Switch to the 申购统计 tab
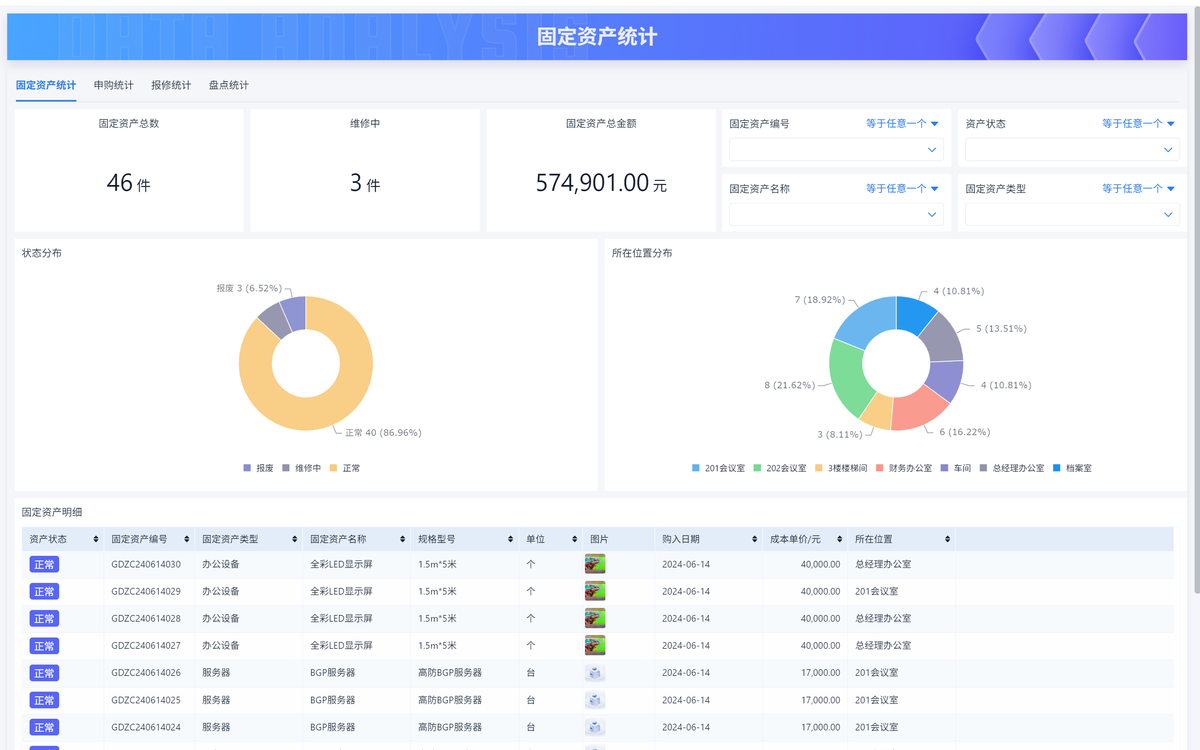 113,85
